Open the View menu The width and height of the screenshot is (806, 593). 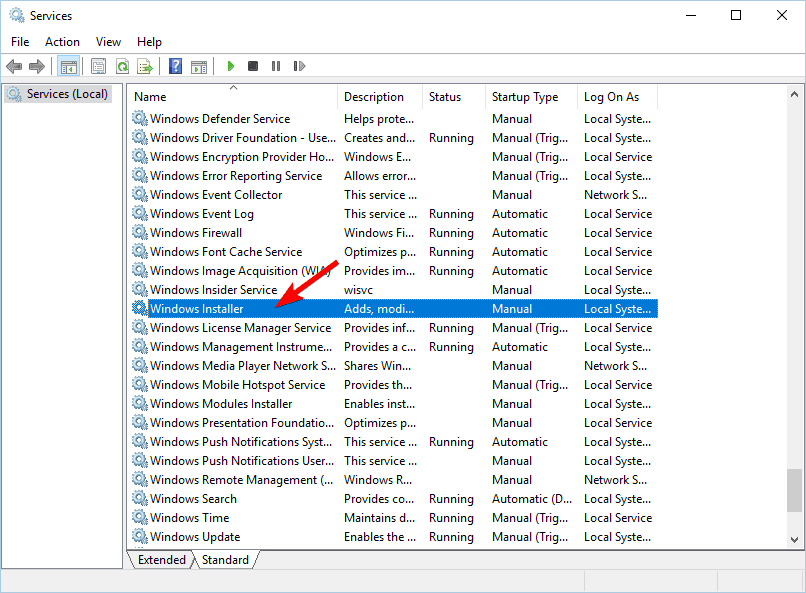(108, 42)
